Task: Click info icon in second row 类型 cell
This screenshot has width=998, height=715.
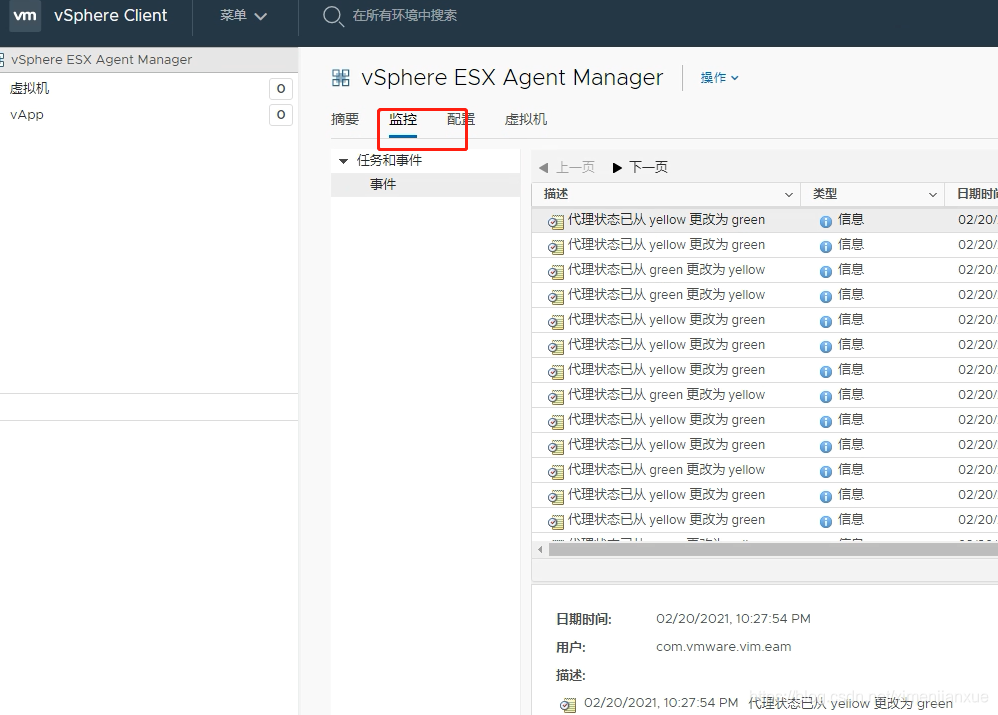Action: [x=826, y=246]
